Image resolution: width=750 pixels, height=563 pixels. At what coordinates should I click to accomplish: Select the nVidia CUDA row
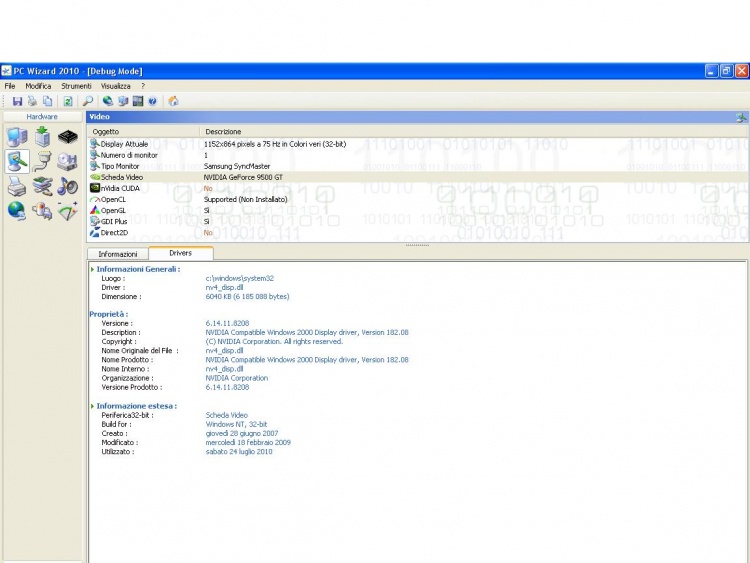point(120,188)
